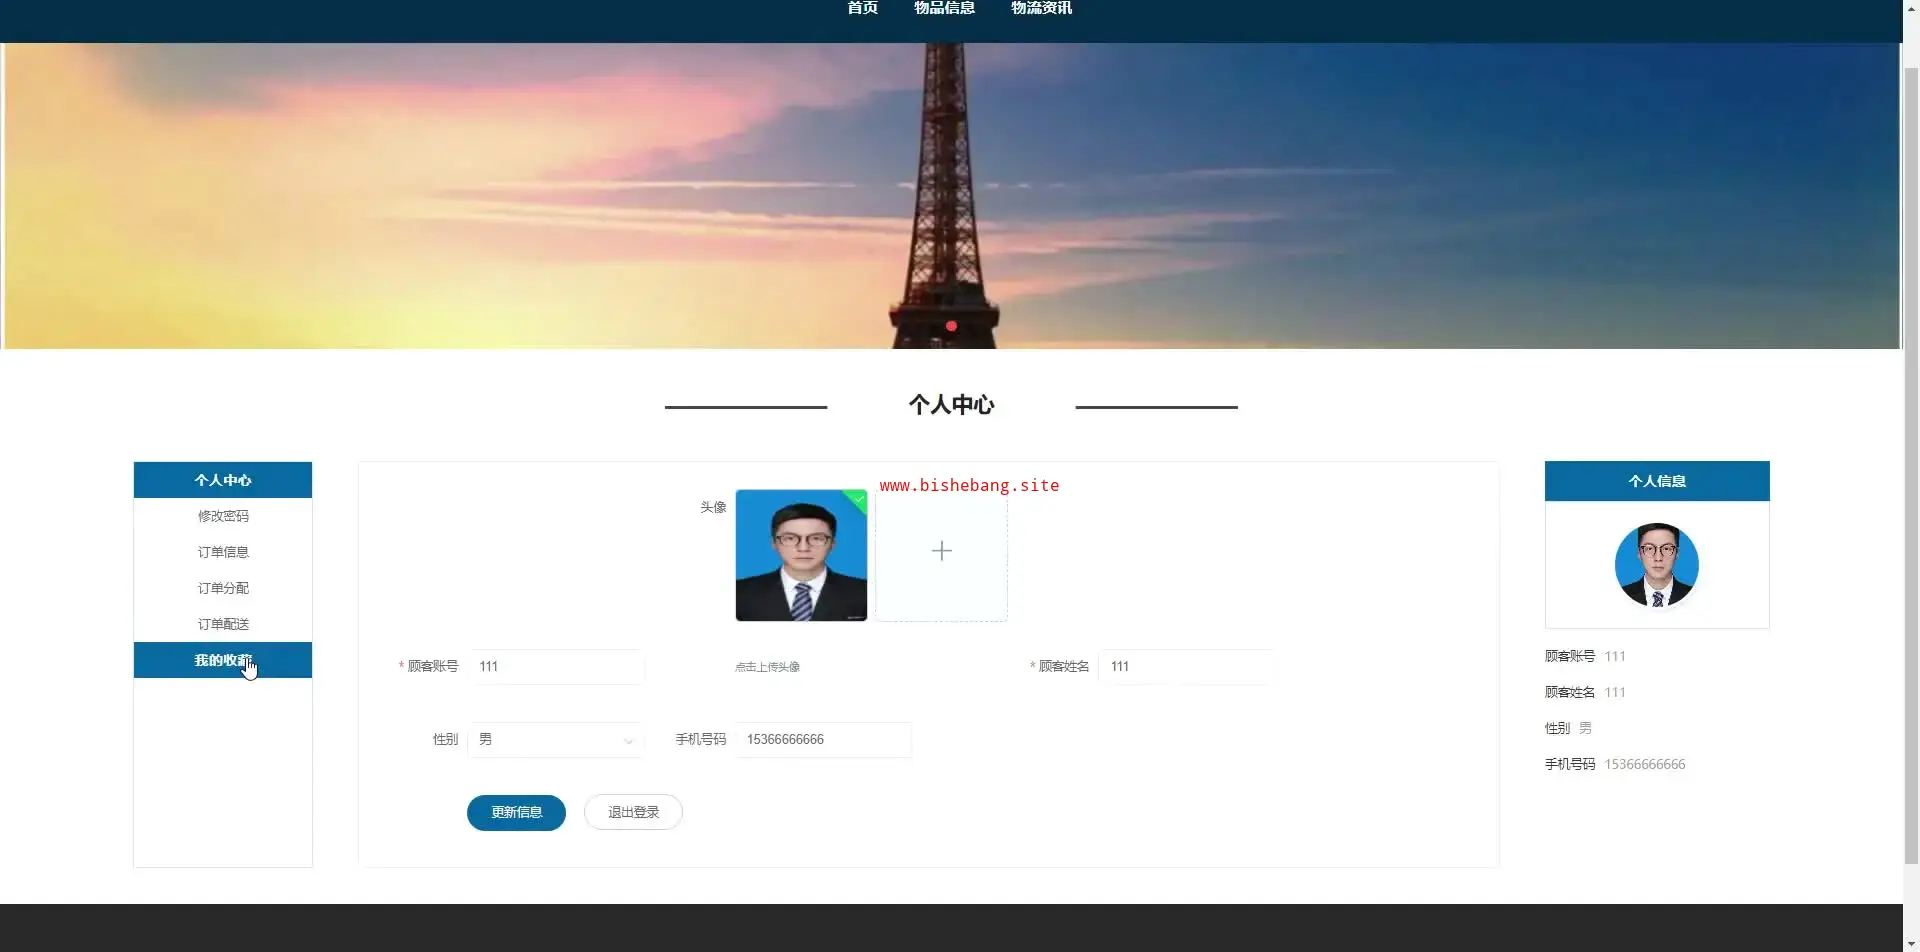Open 订单分配 from sidebar menu
Image resolution: width=1920 pixels, height=952 pixels.
click(223, 588)
